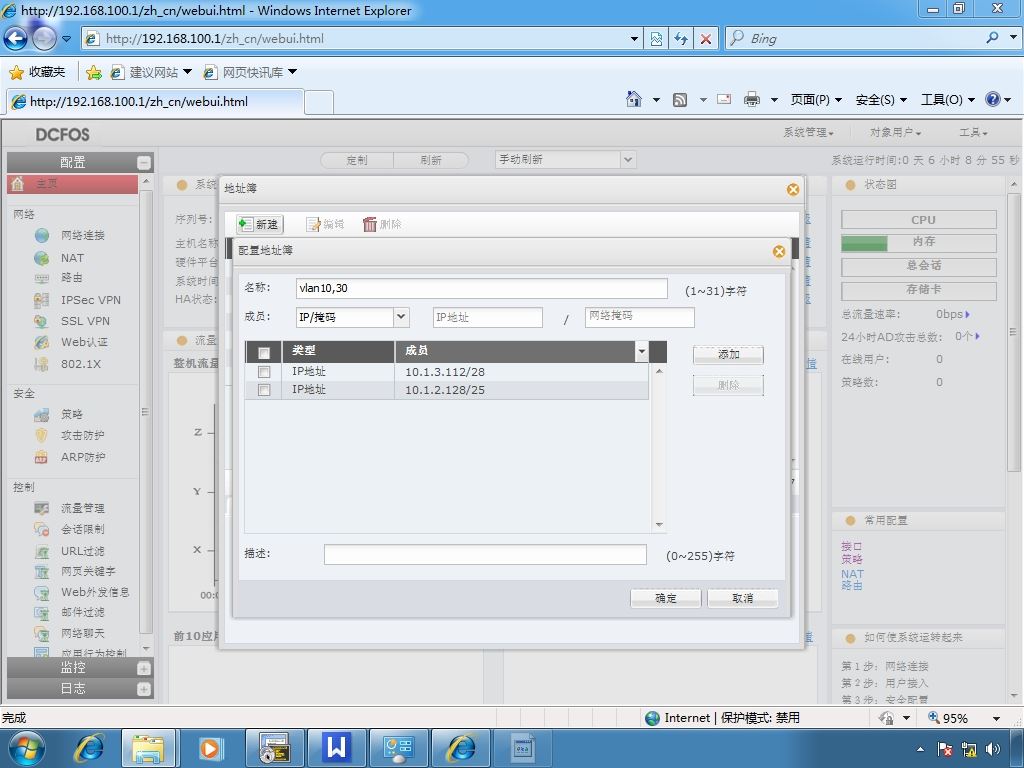
Task: Click the CPU usage bar
Action: point(919,219)
